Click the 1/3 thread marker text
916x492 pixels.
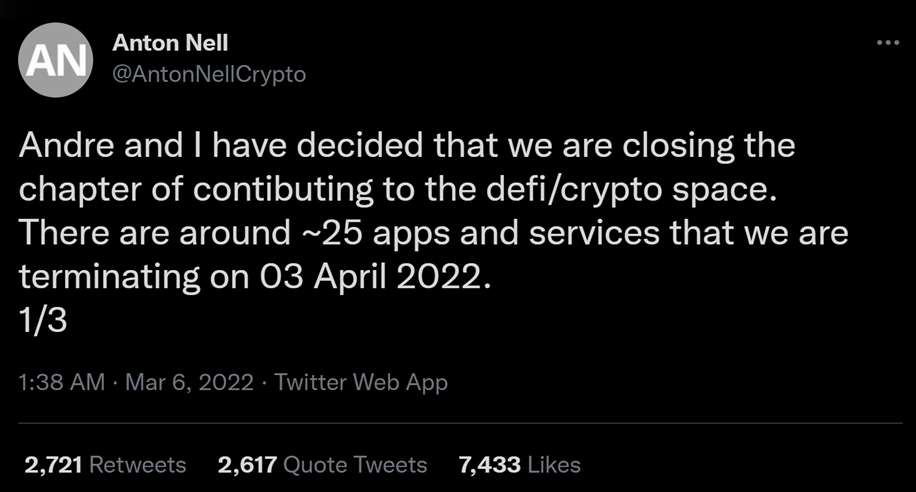pyautogui.click(x=43, y=320)
